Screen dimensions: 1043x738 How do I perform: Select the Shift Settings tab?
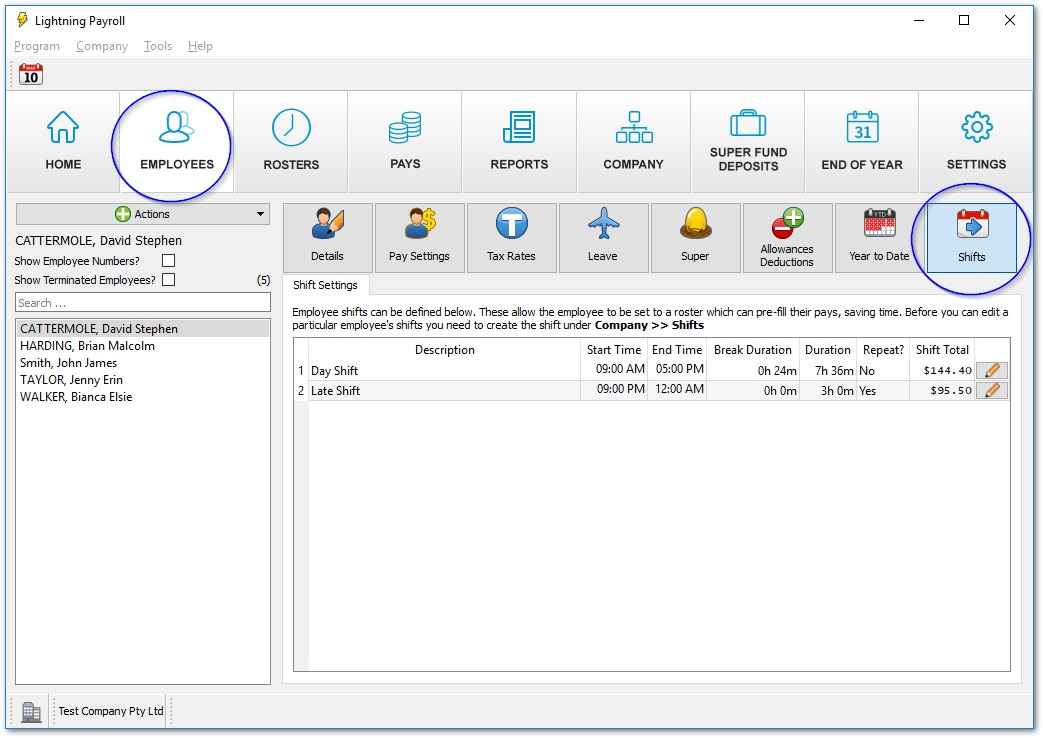click(x=325, y=285)
